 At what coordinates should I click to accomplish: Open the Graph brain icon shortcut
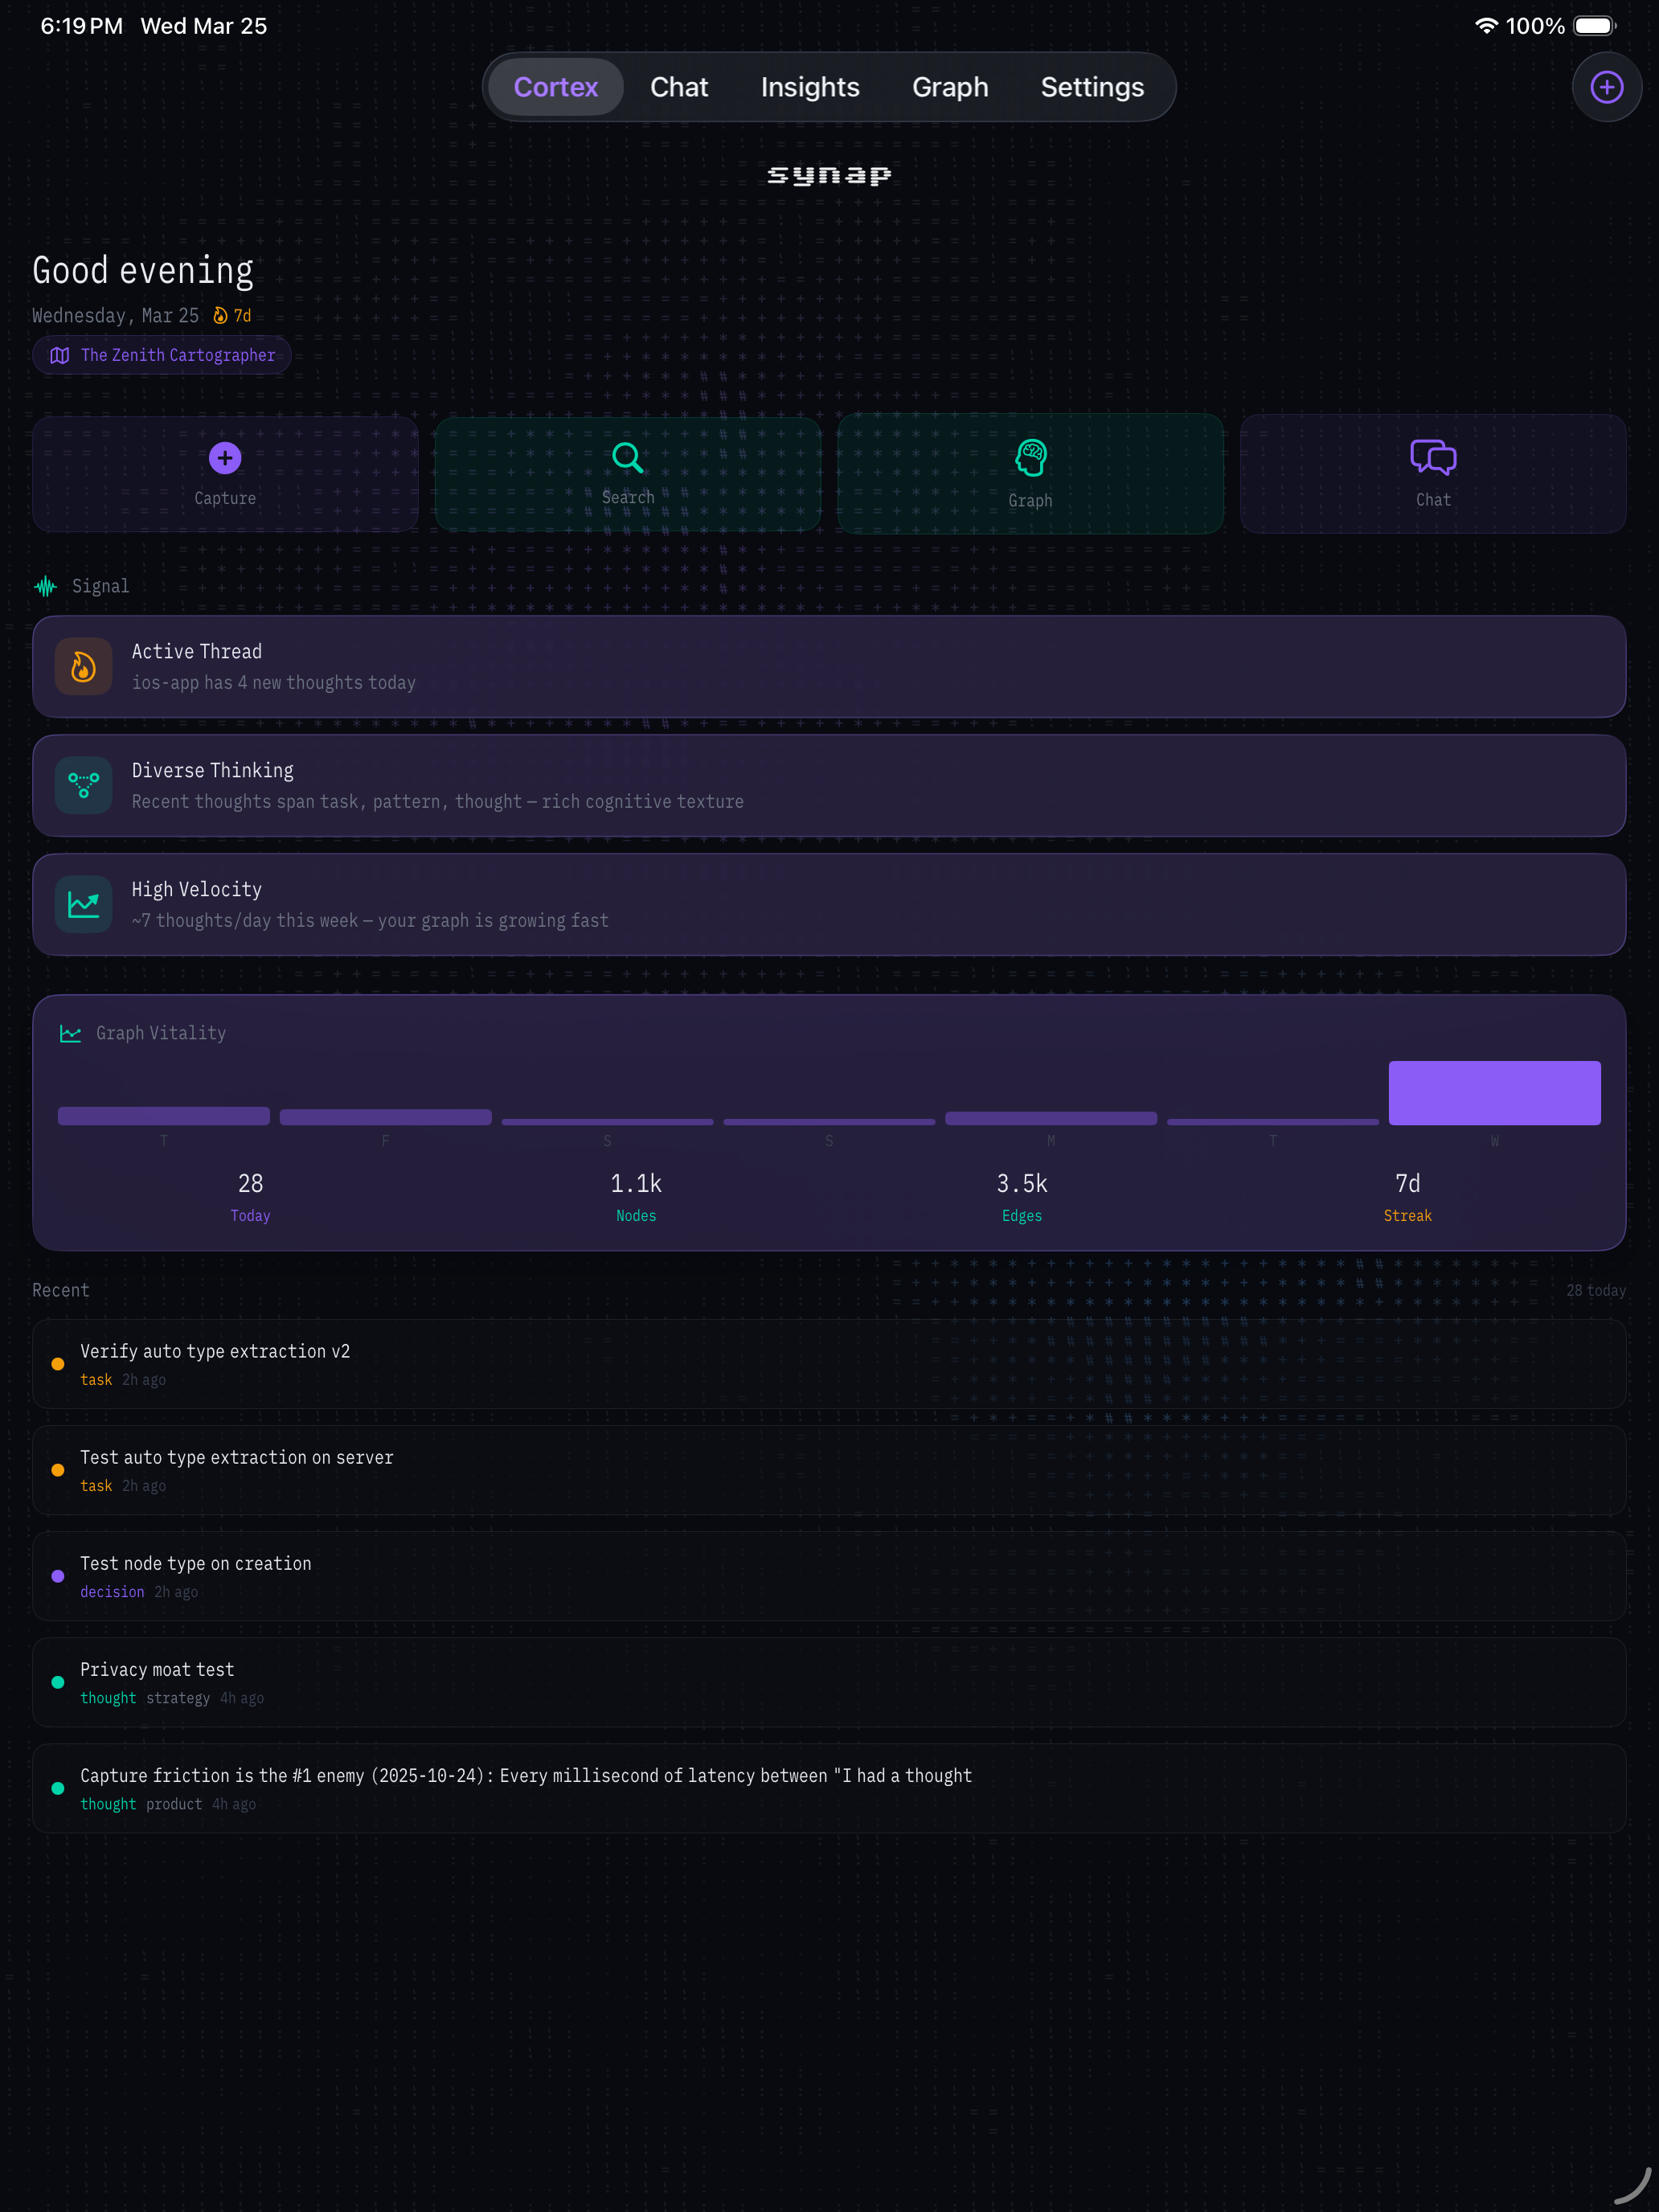(x=1030, y=459)
